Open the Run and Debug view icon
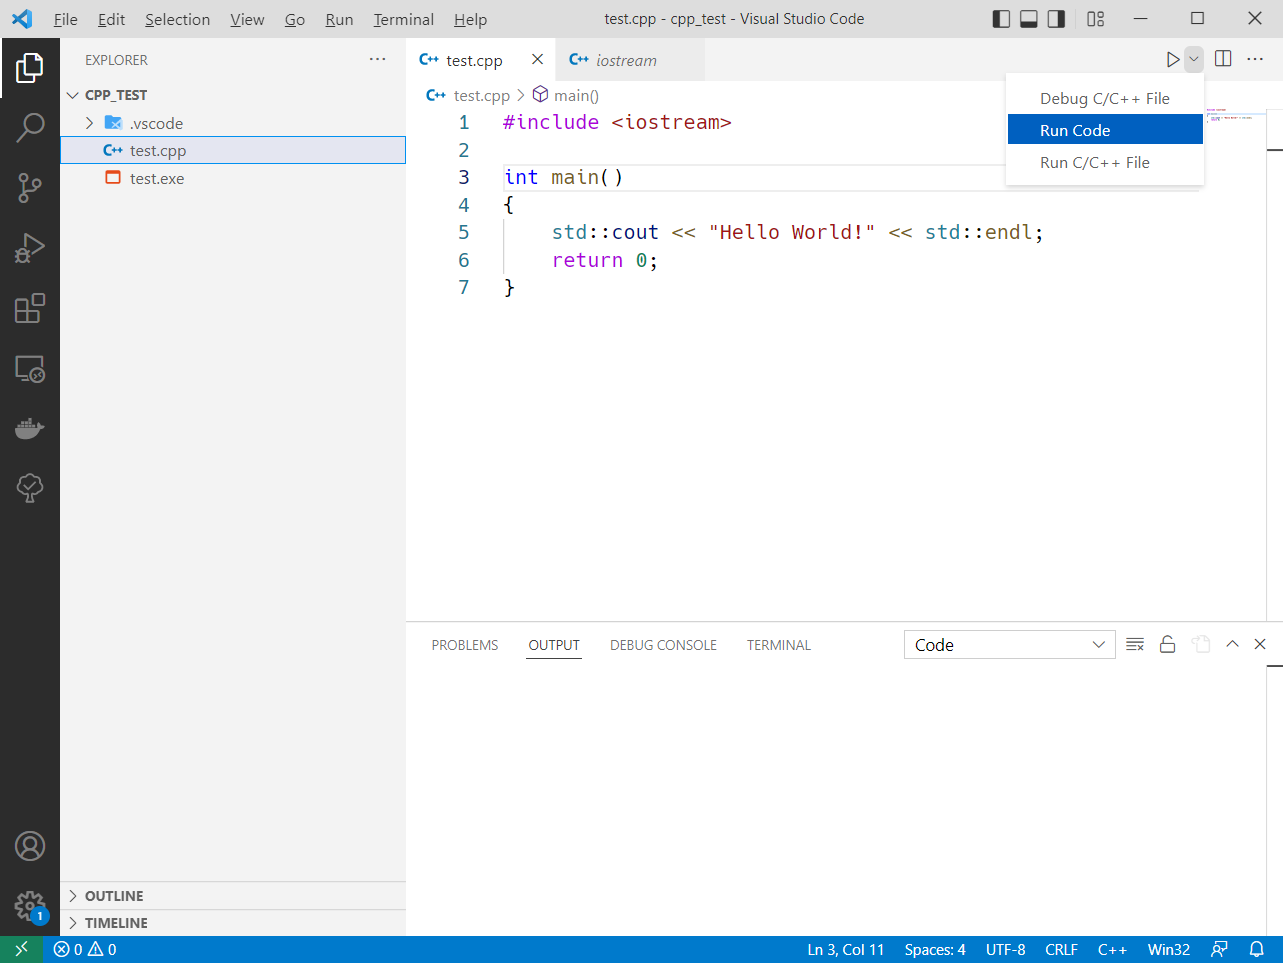This screenshot has width=1283, height=963. click(x=30, y=248)
